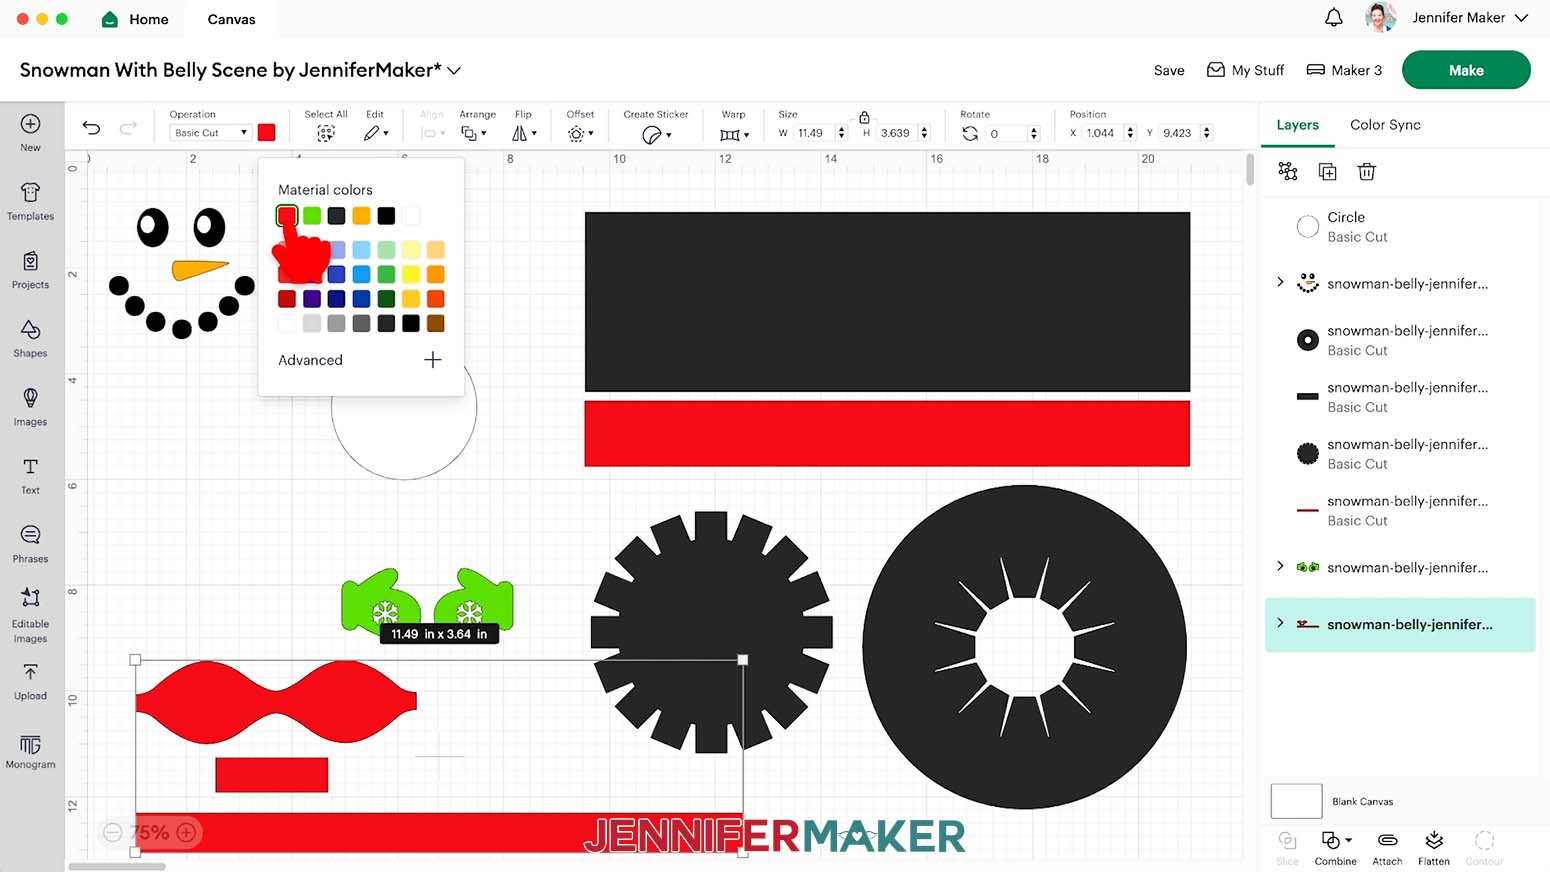Click the Home icon
Image resolution: width=1550 pixels, height=872 pixels.
(x=110, y=19)
